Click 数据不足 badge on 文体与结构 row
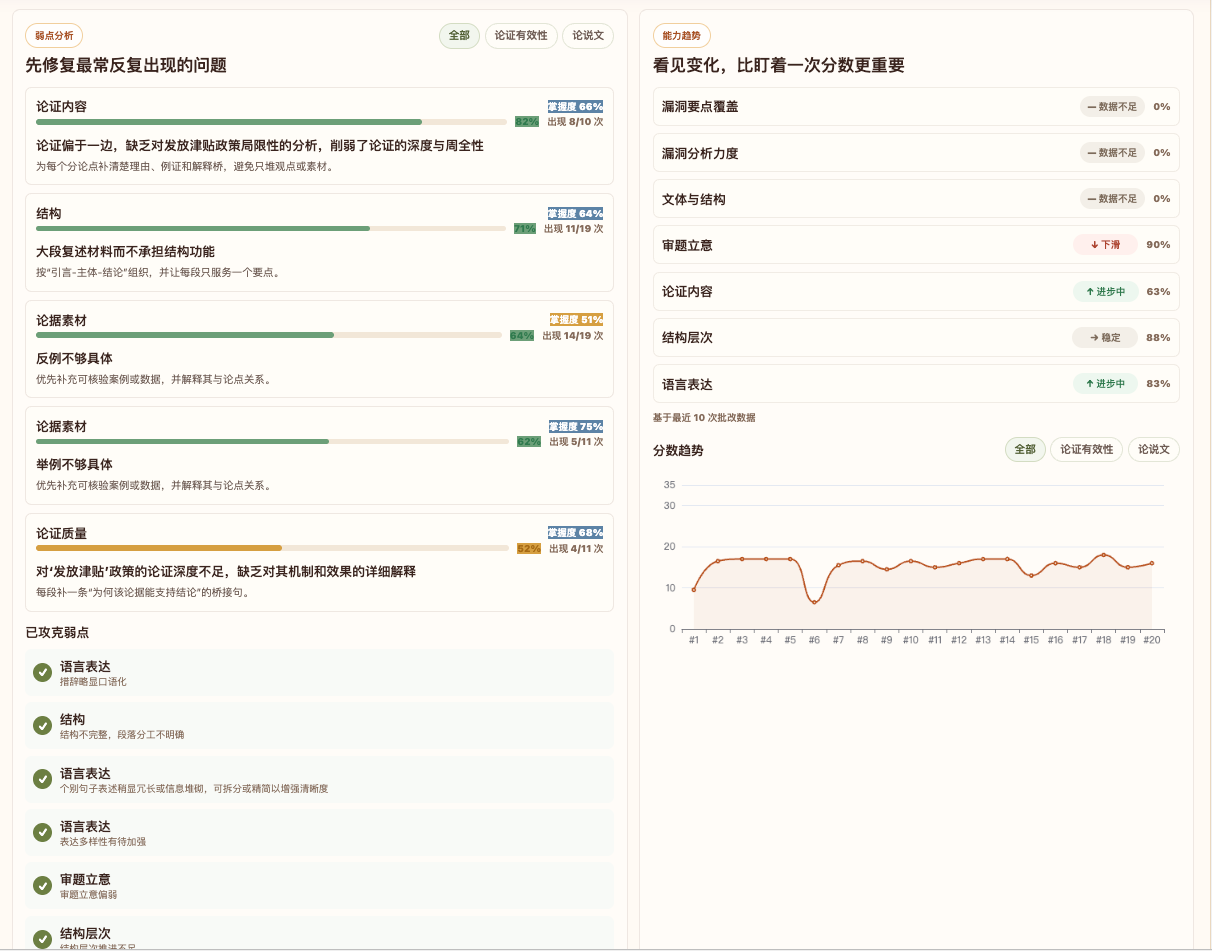This screenshot has width=1212, height=951. tap(1112, 199)
